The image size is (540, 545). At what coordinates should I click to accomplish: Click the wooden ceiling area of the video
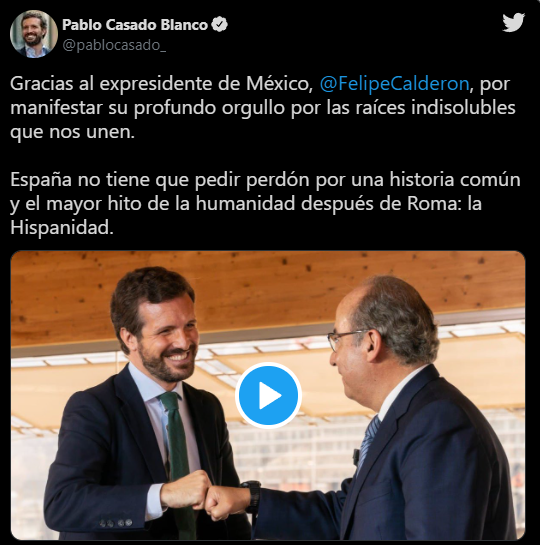click(x=268, y=285)
